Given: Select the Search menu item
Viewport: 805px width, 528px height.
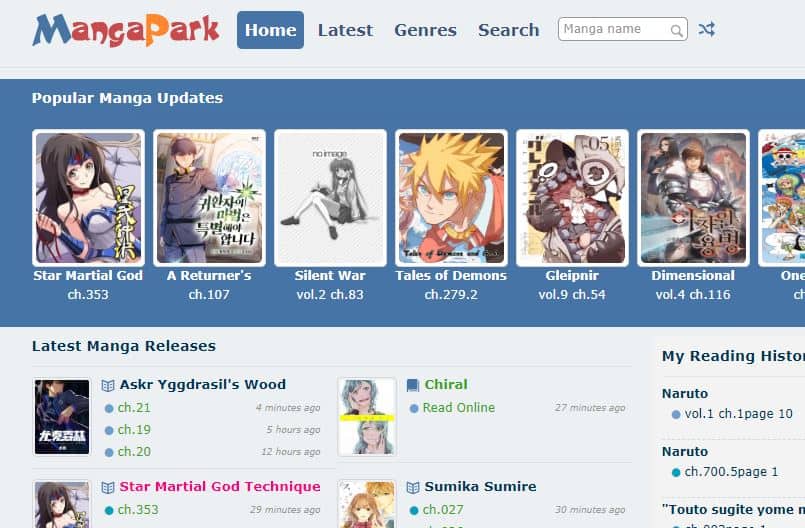Looking at the screenshot, I should coord(509,30).
